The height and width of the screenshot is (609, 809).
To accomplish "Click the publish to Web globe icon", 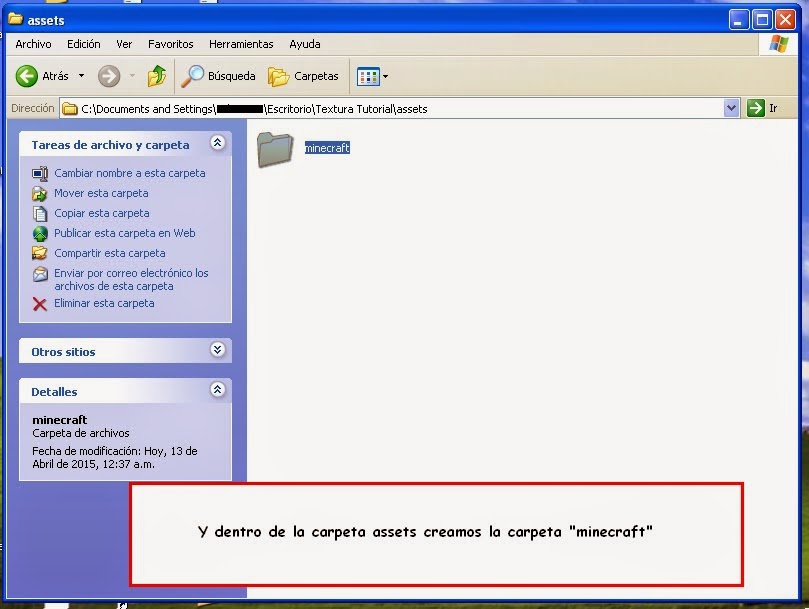I will 40,234.
